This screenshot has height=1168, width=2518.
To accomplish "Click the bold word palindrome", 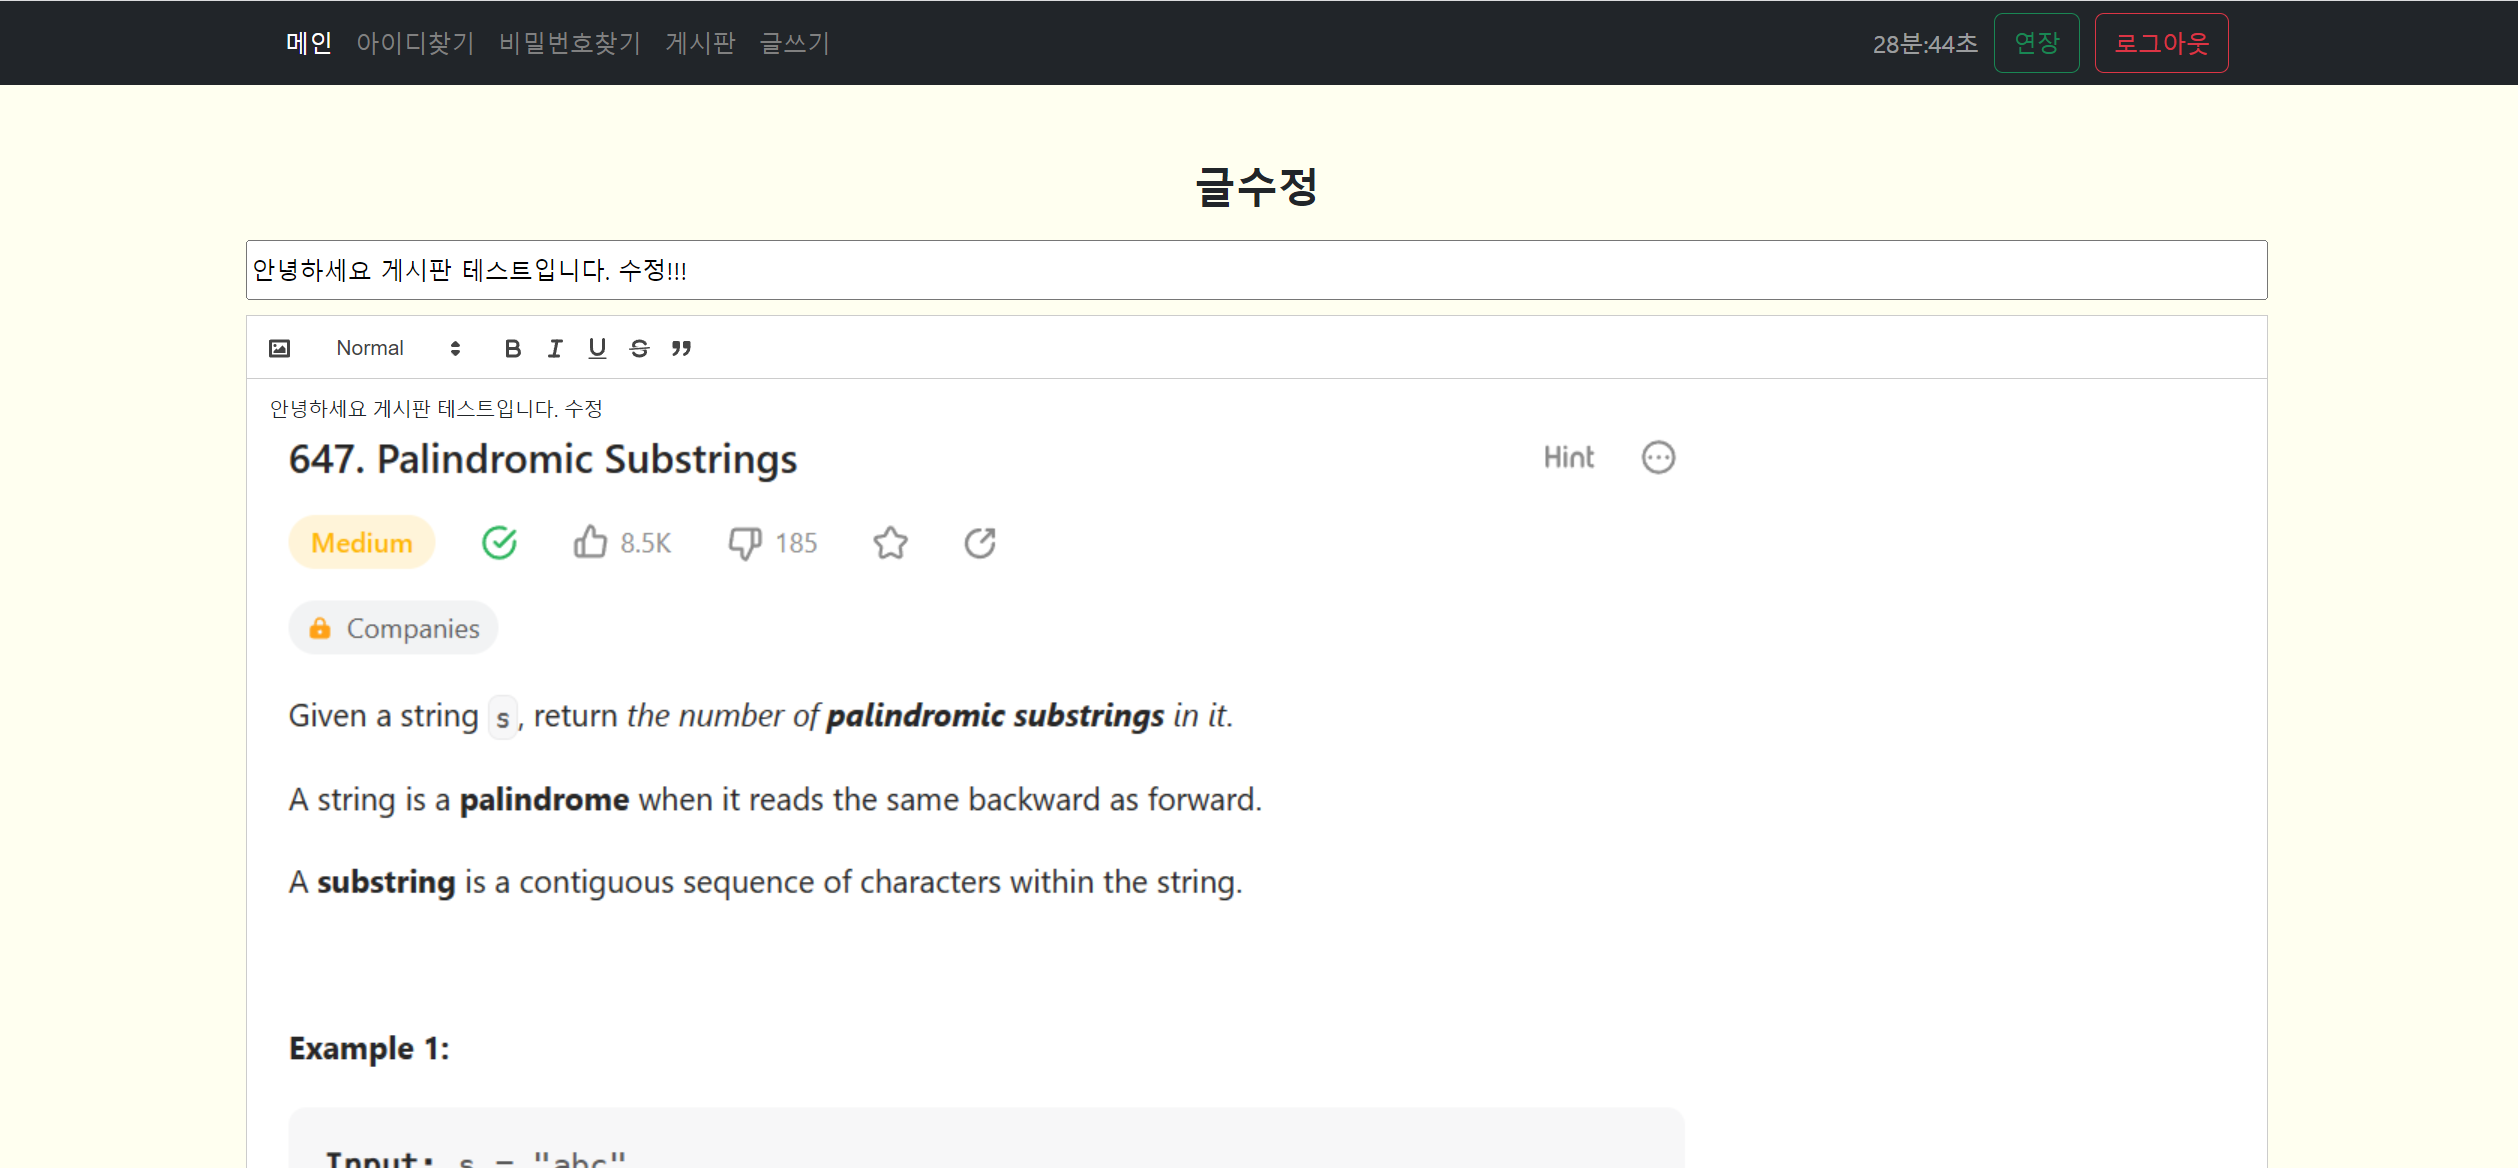I will pyautogui.click(x=544, y=800).
